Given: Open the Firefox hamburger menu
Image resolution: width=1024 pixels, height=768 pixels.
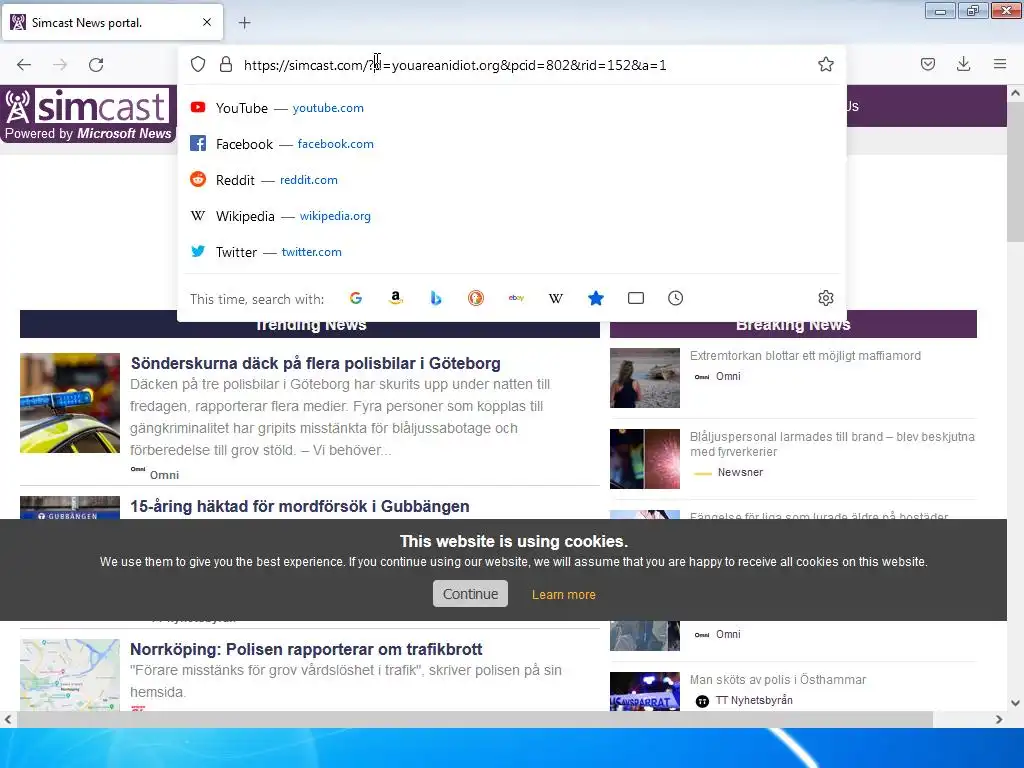Looking at the screenshot, I should [x=1000, y=64].
